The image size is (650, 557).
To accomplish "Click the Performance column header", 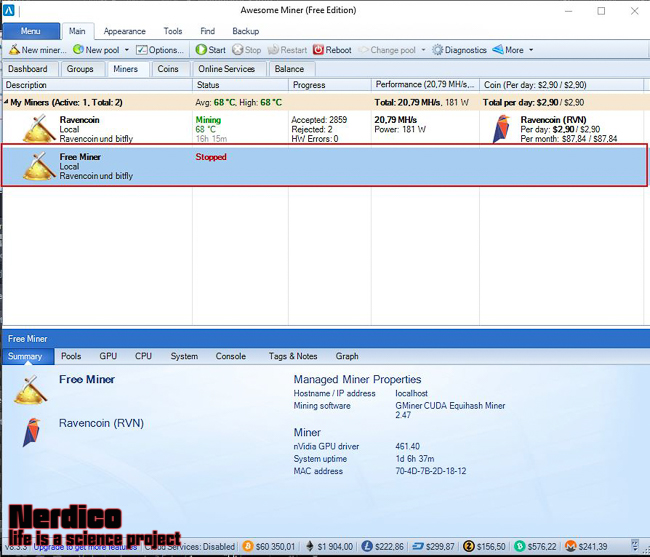I will (x=425, y=85).
